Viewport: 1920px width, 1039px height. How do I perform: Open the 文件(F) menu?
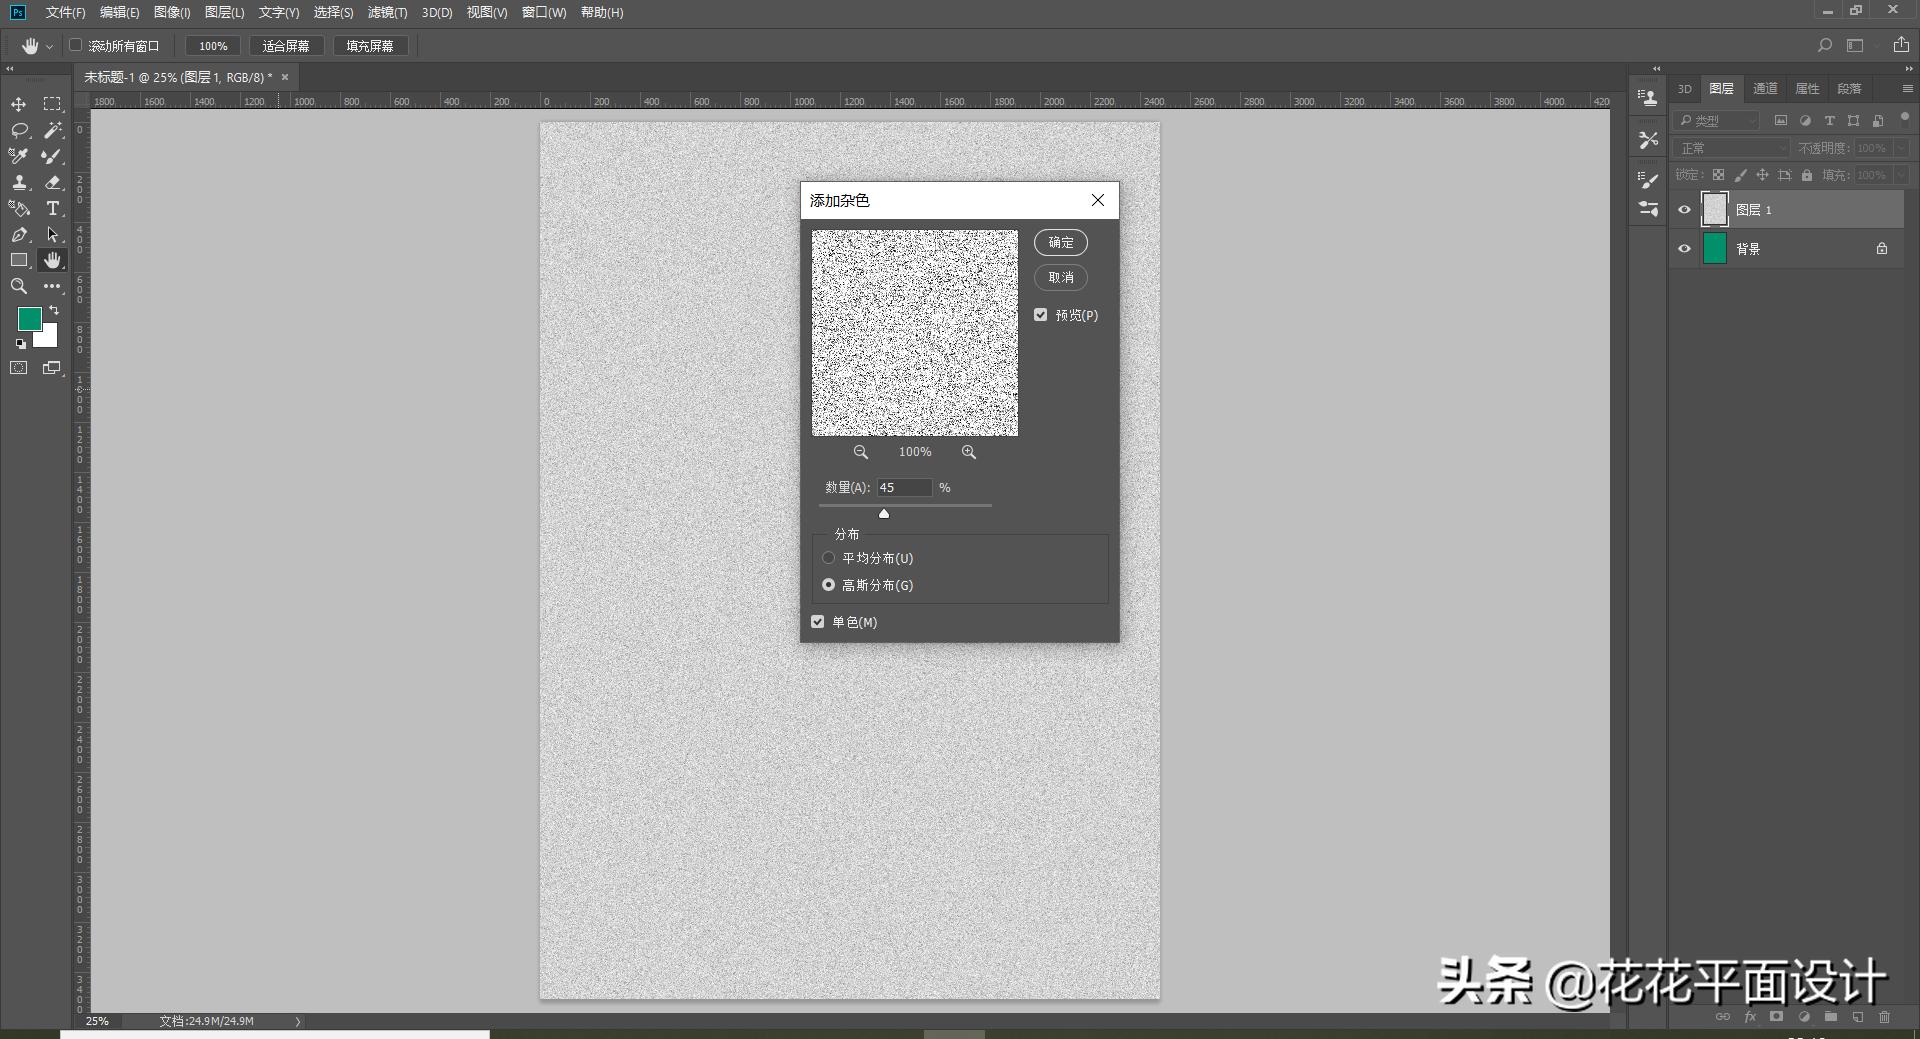click(x=66, y=13)
